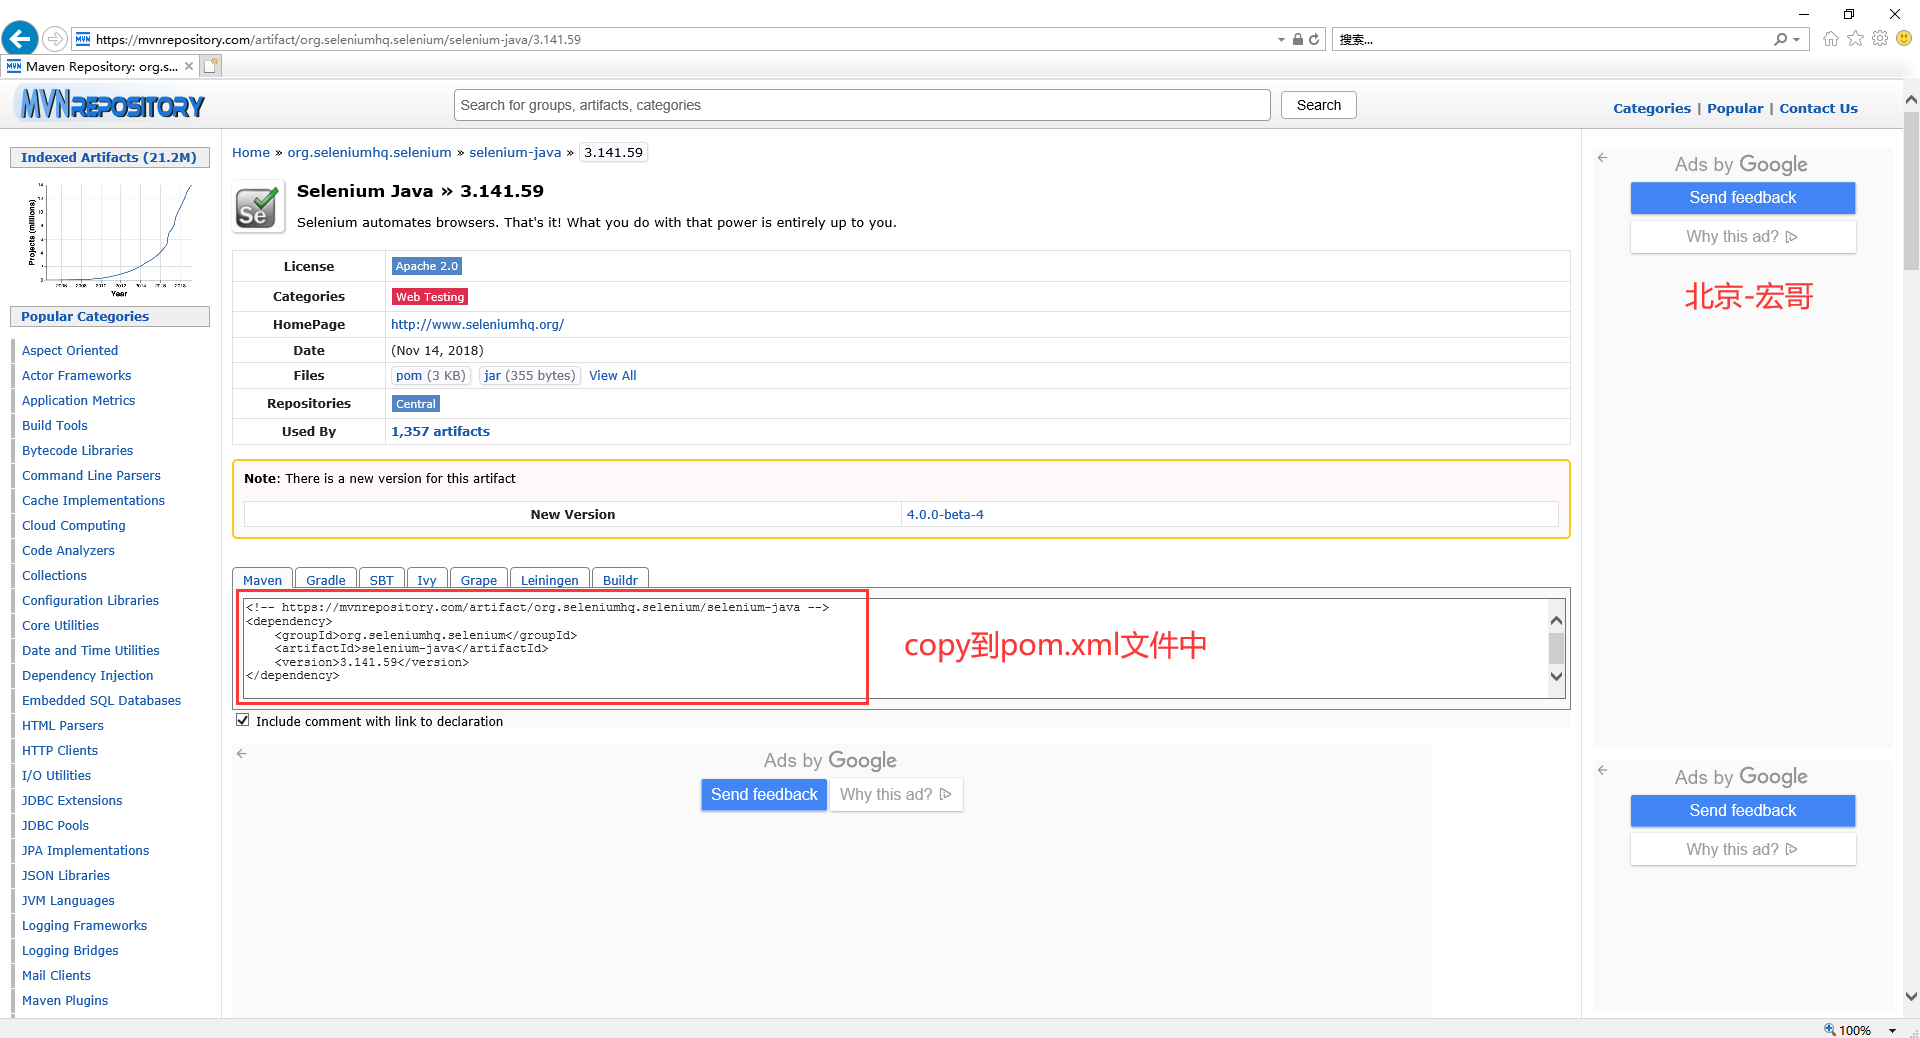This screenshot has height=1038, width=1920.
Task: Open browser settings gear icon
Action: tap(1880, 39)
